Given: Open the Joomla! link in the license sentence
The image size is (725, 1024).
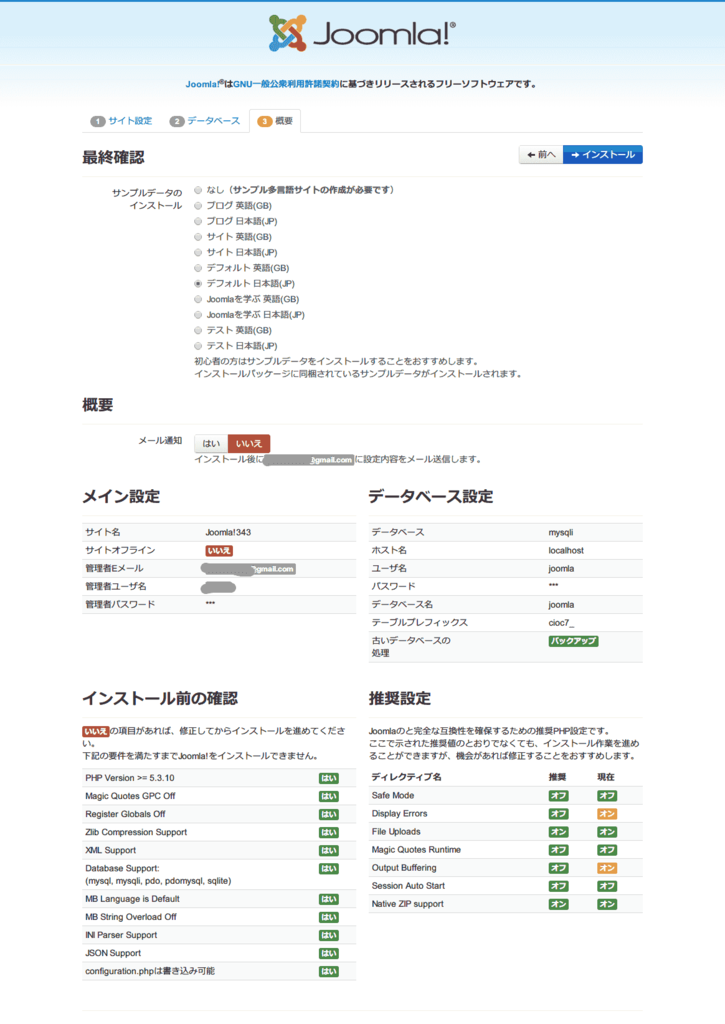Looking at the screenshot, I should 202,84.
